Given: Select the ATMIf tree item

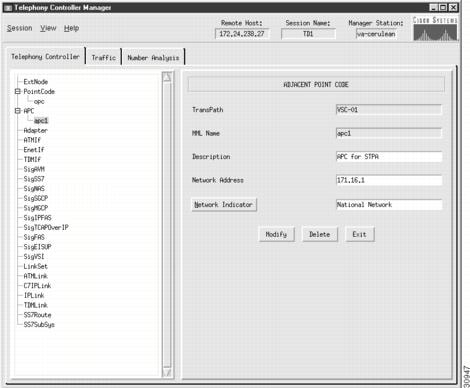Looking at the screenshot, I should (32, 140).
